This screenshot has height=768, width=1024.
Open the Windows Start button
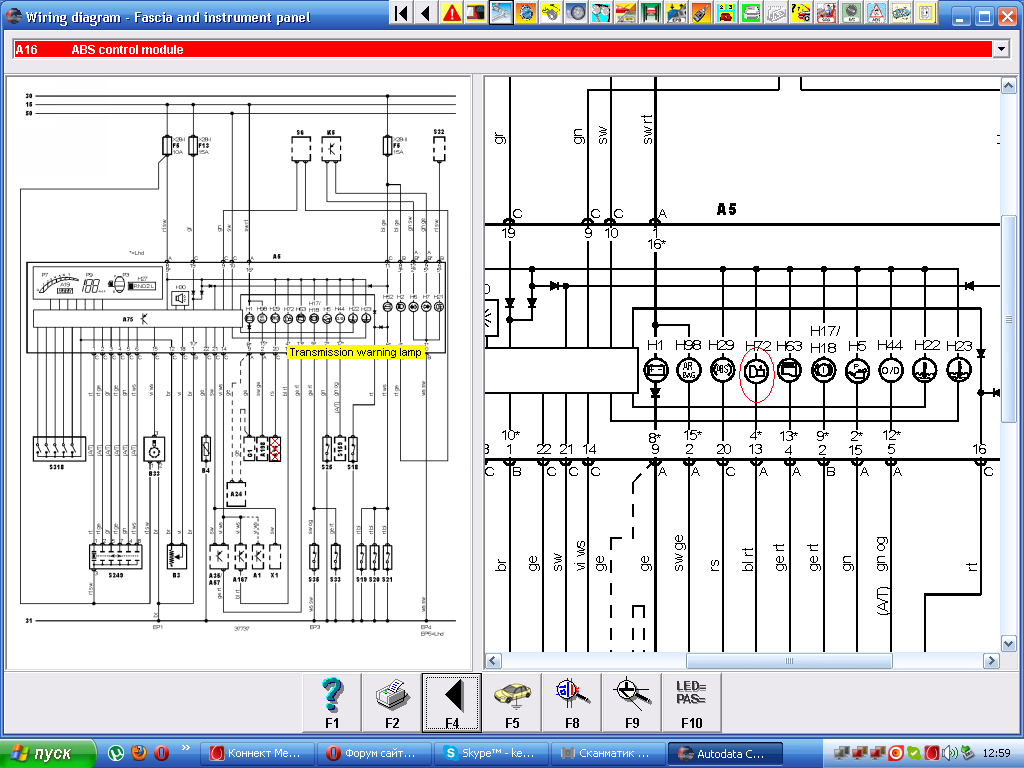click(47, 753)
